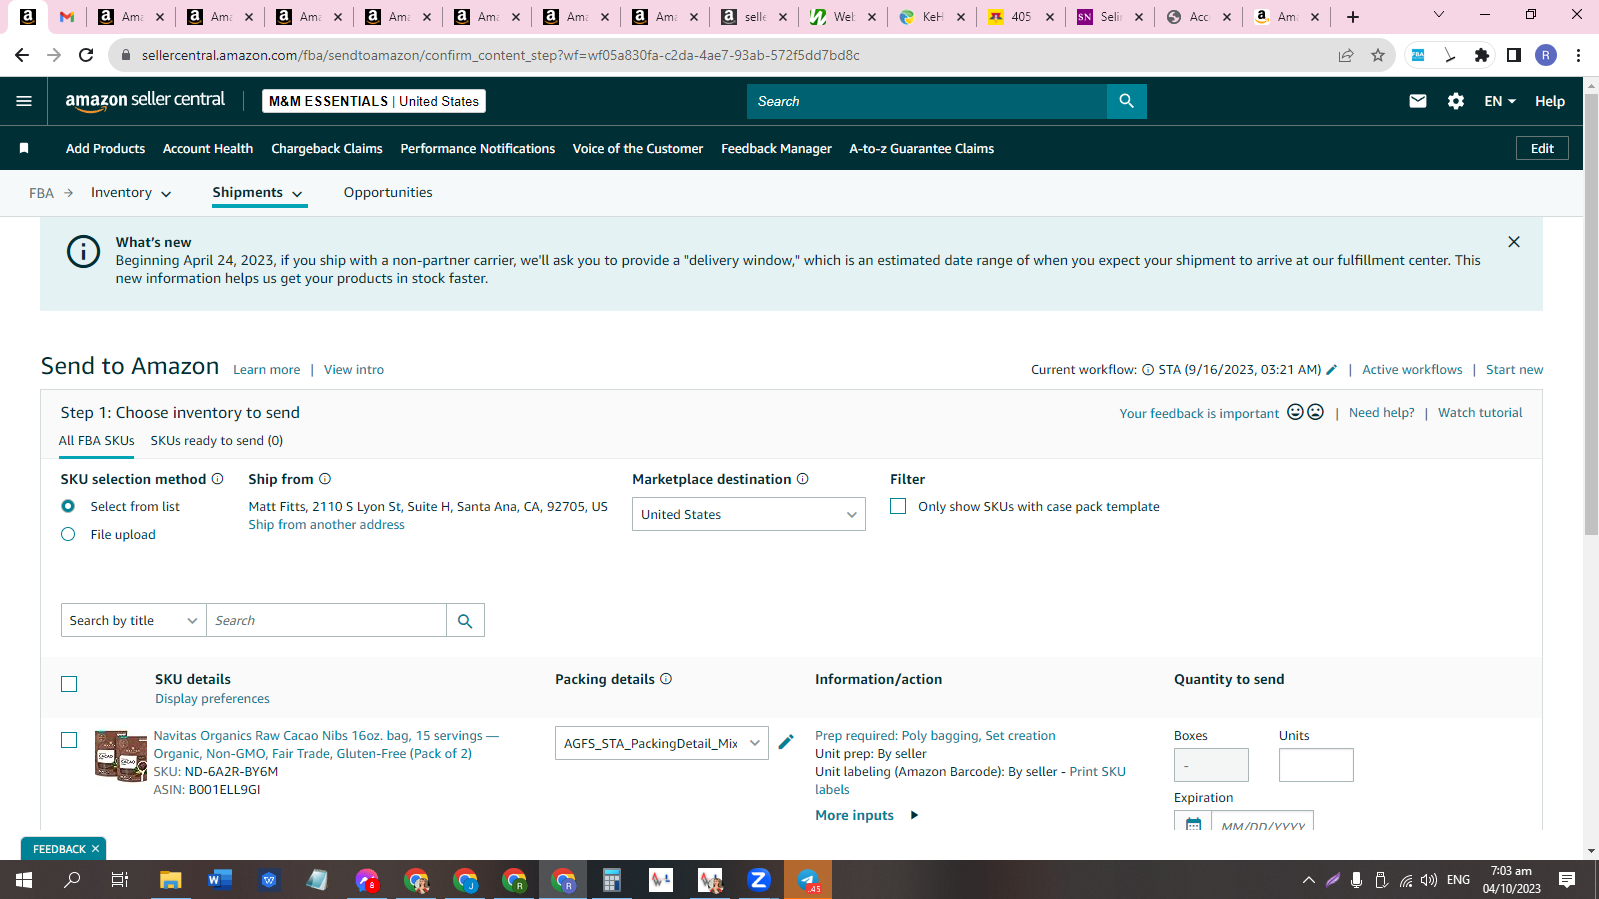Image resolution: width=1599 pixels, height=899 pixels.
Task: Click the info icon next to Packing details
Action: [x=666, y=679]
